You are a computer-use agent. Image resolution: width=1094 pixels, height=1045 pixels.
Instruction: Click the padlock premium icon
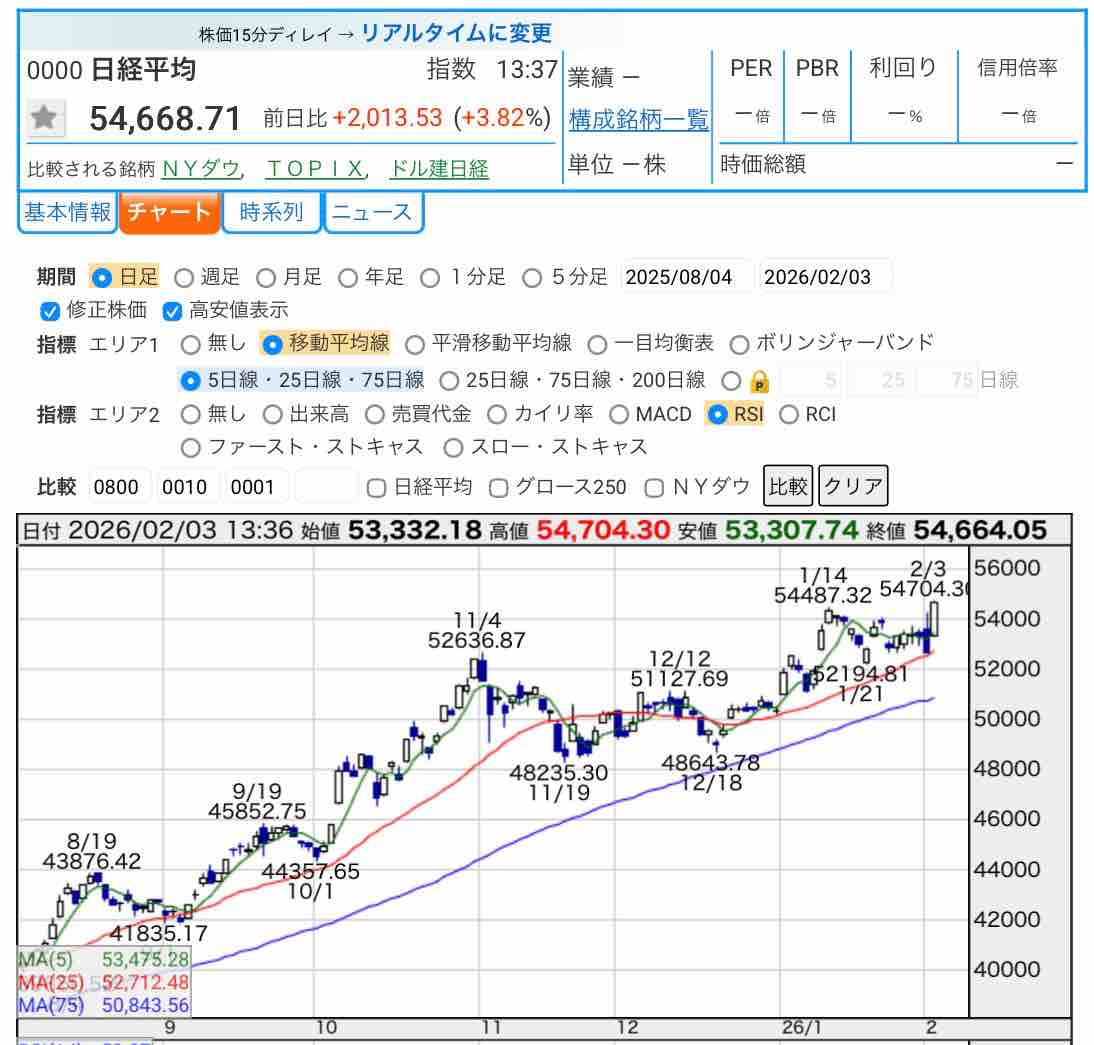tap(759, 381)
